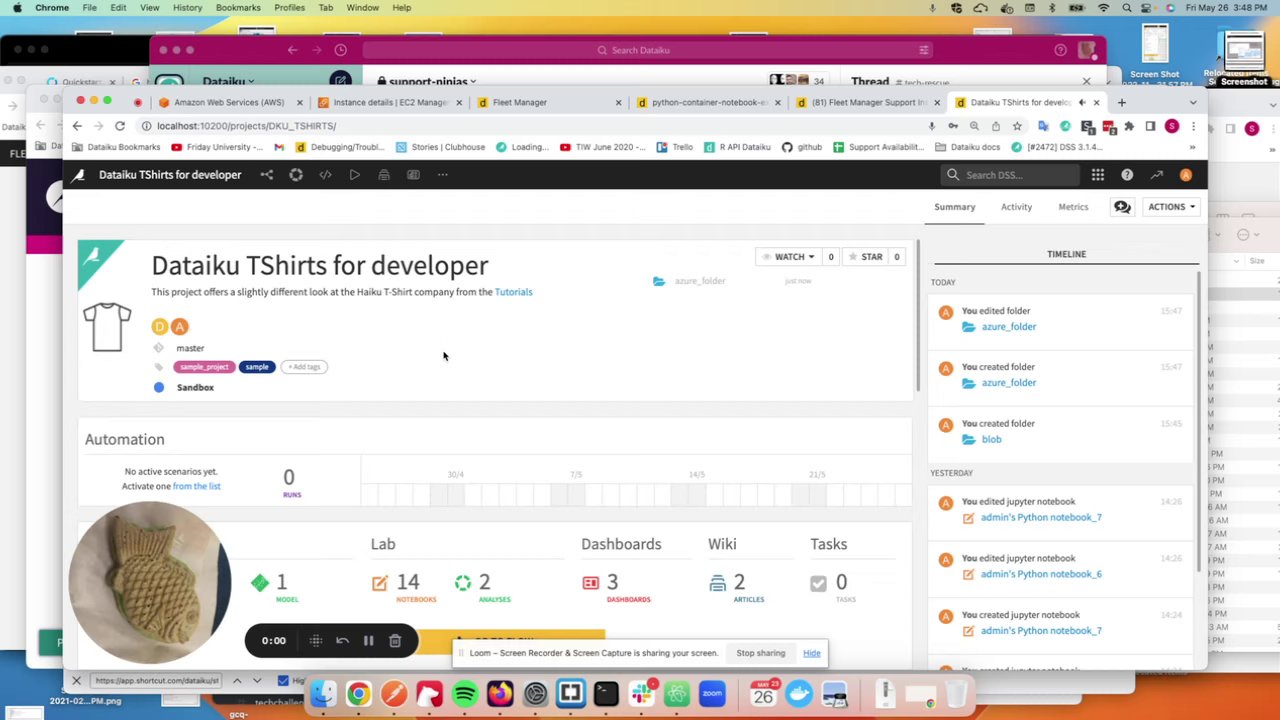Click the Loom delete recording trash icon
The height and width of the screenshot is (720, 1280).
pyautogui.click(x=395, y=641)
